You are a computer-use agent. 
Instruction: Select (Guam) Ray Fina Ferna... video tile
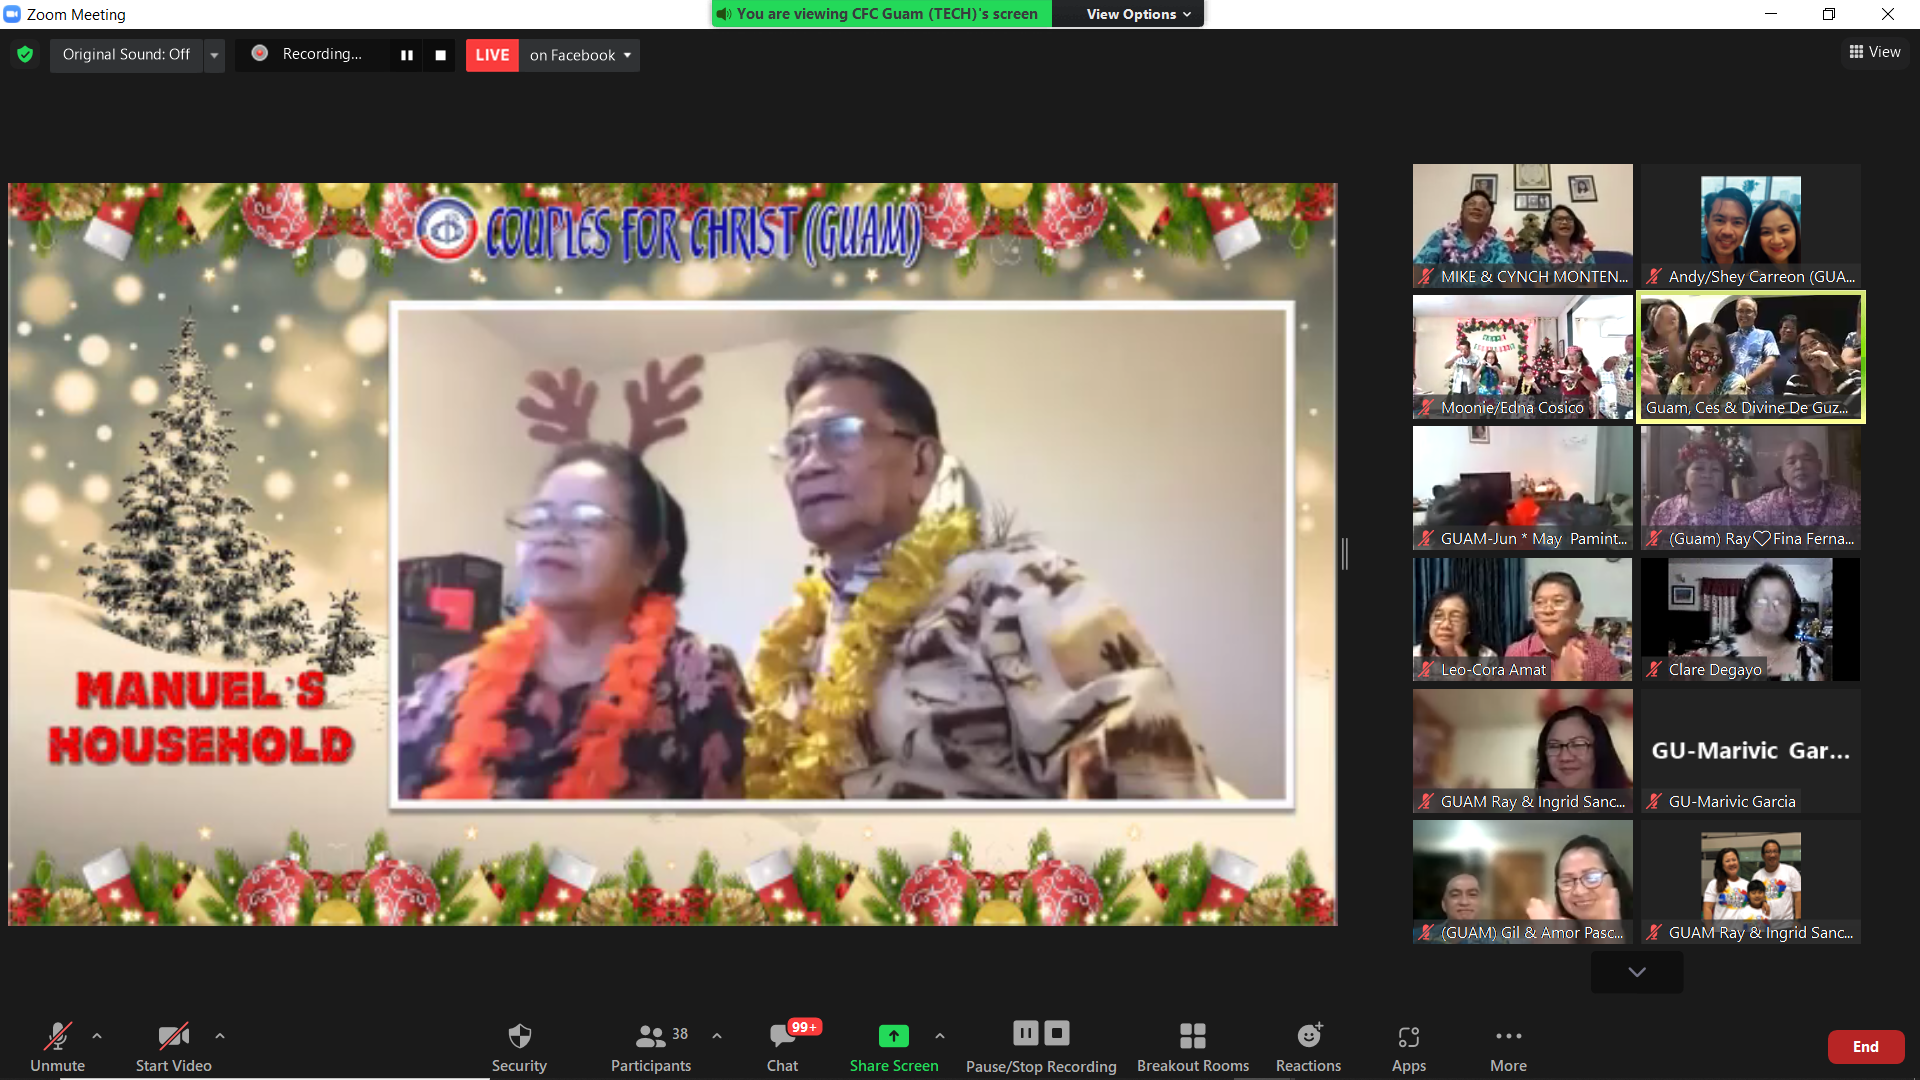coord(1750,488)
